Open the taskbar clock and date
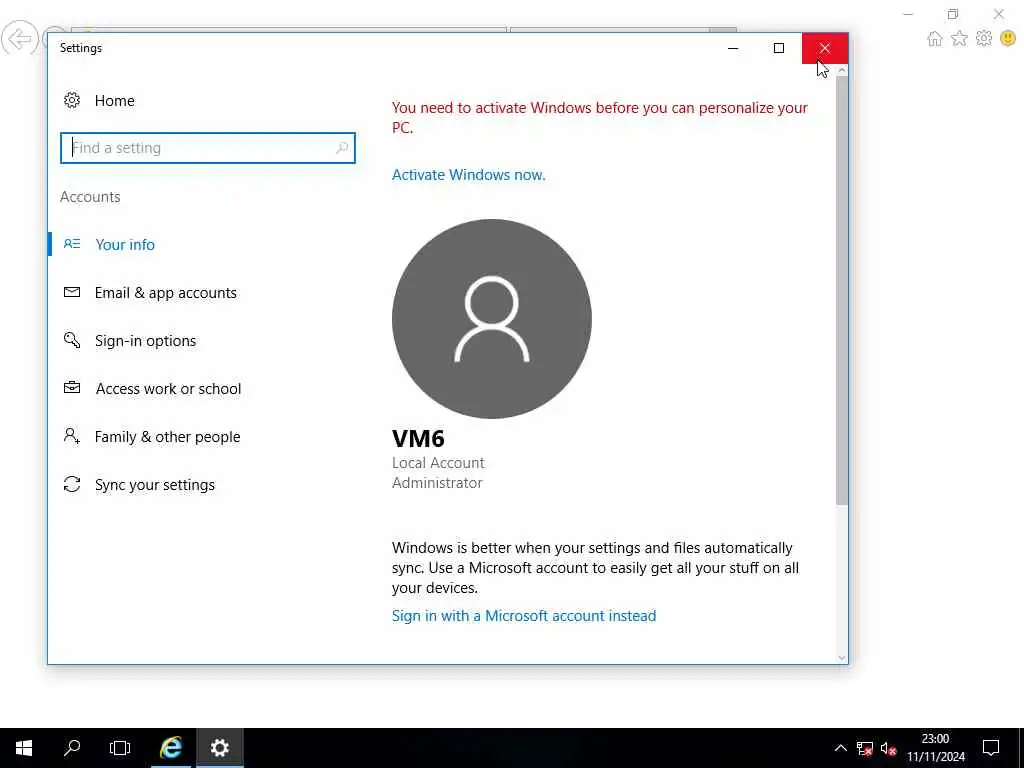Screen dimensions: 1024x768 tap(936, 748)
